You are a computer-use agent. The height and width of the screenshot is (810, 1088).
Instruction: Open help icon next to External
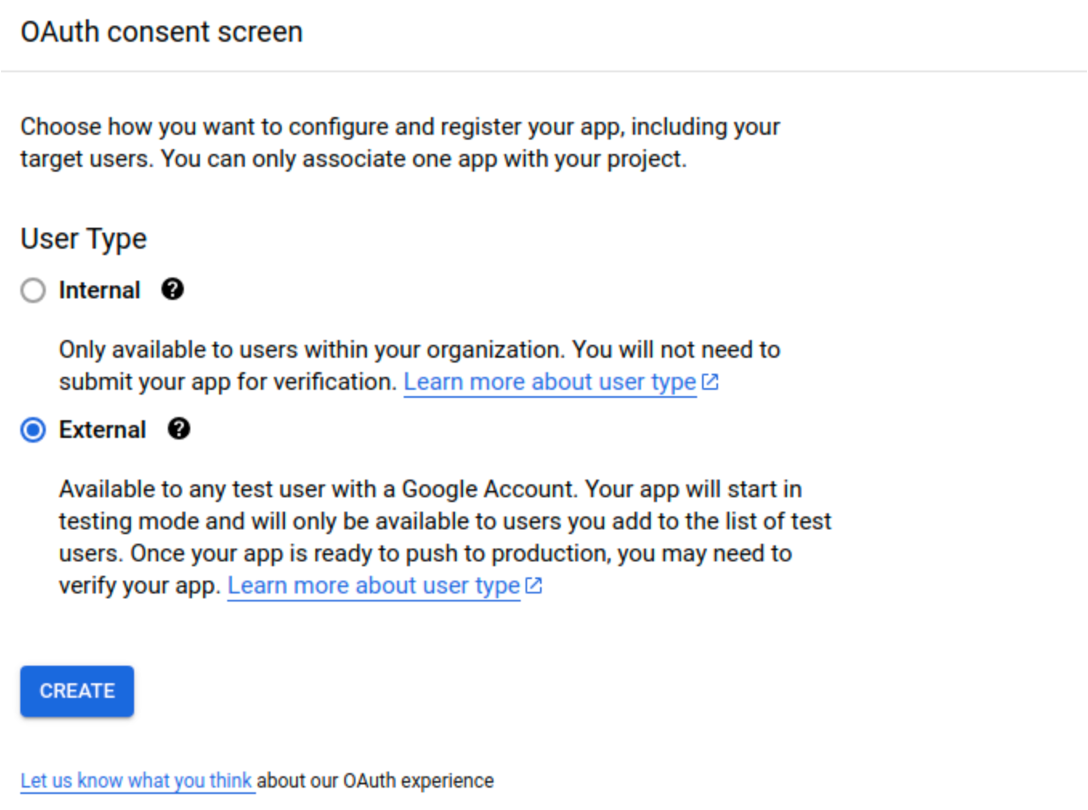(x=178, y=429)
